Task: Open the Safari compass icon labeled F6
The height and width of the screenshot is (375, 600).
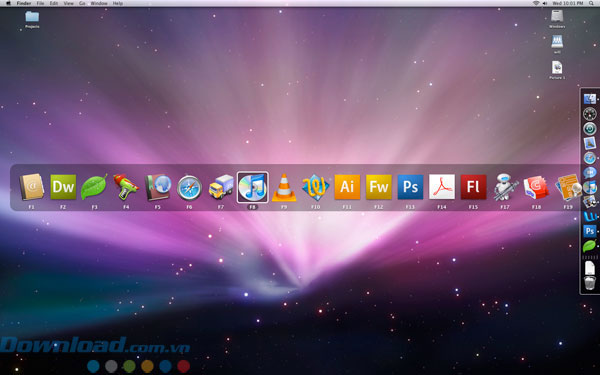Action: pyautogui.click(x=189, y=188)
